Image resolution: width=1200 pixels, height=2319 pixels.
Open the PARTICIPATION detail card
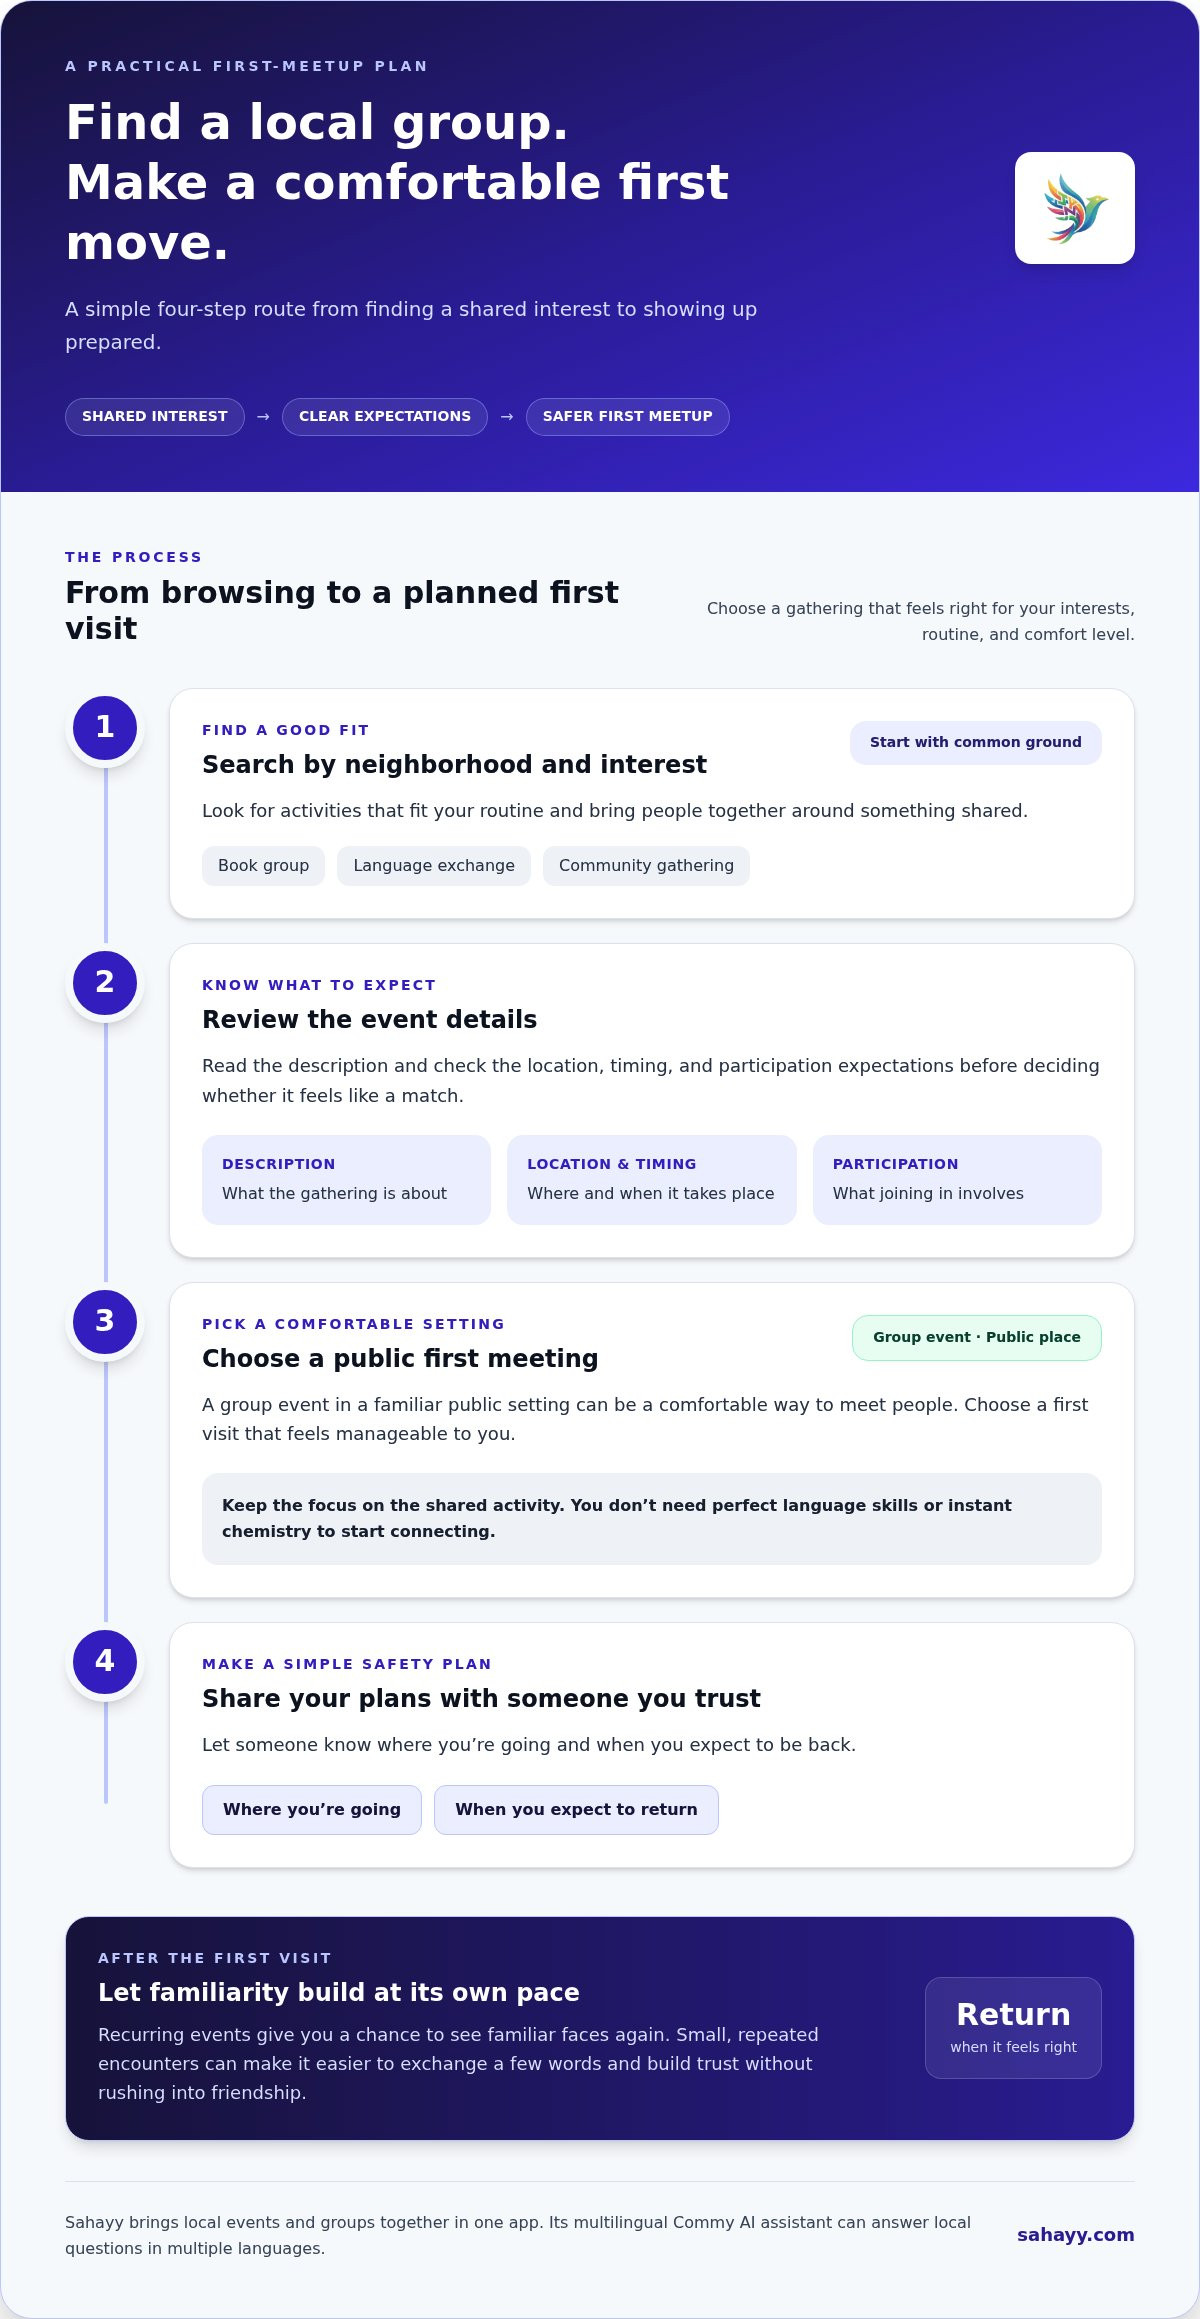click(x=957, y=1180)
